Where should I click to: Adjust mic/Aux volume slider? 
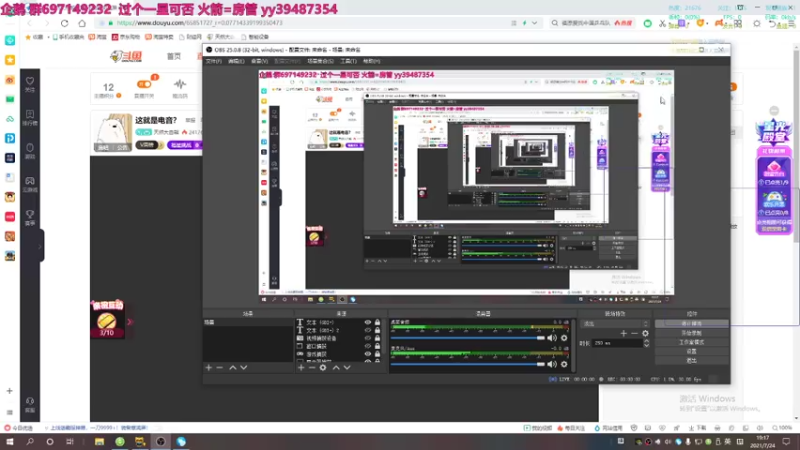point(468,364)
